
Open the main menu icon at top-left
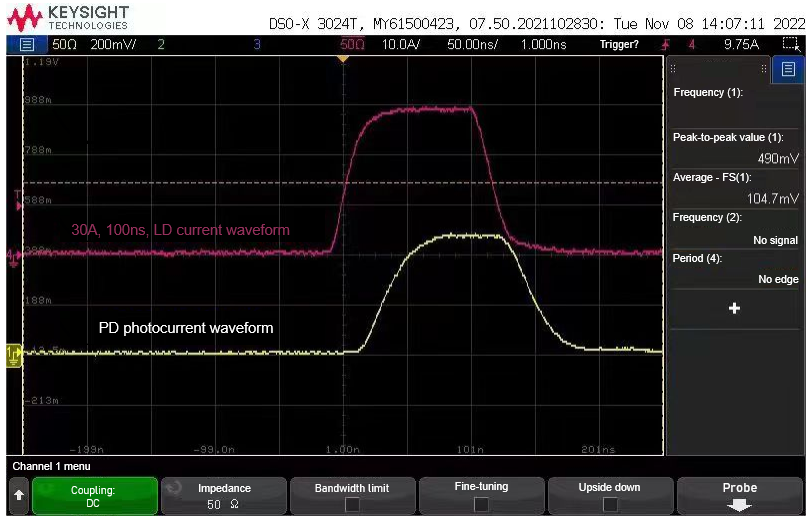coord(27,44)
